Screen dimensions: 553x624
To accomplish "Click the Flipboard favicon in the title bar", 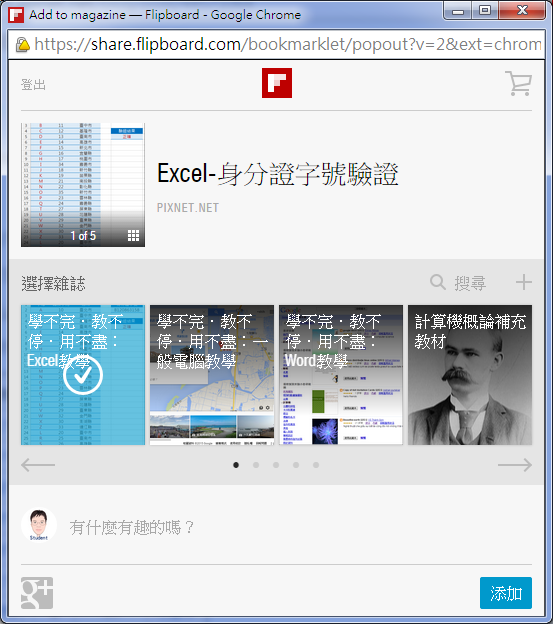I will (x=16, y=15).
